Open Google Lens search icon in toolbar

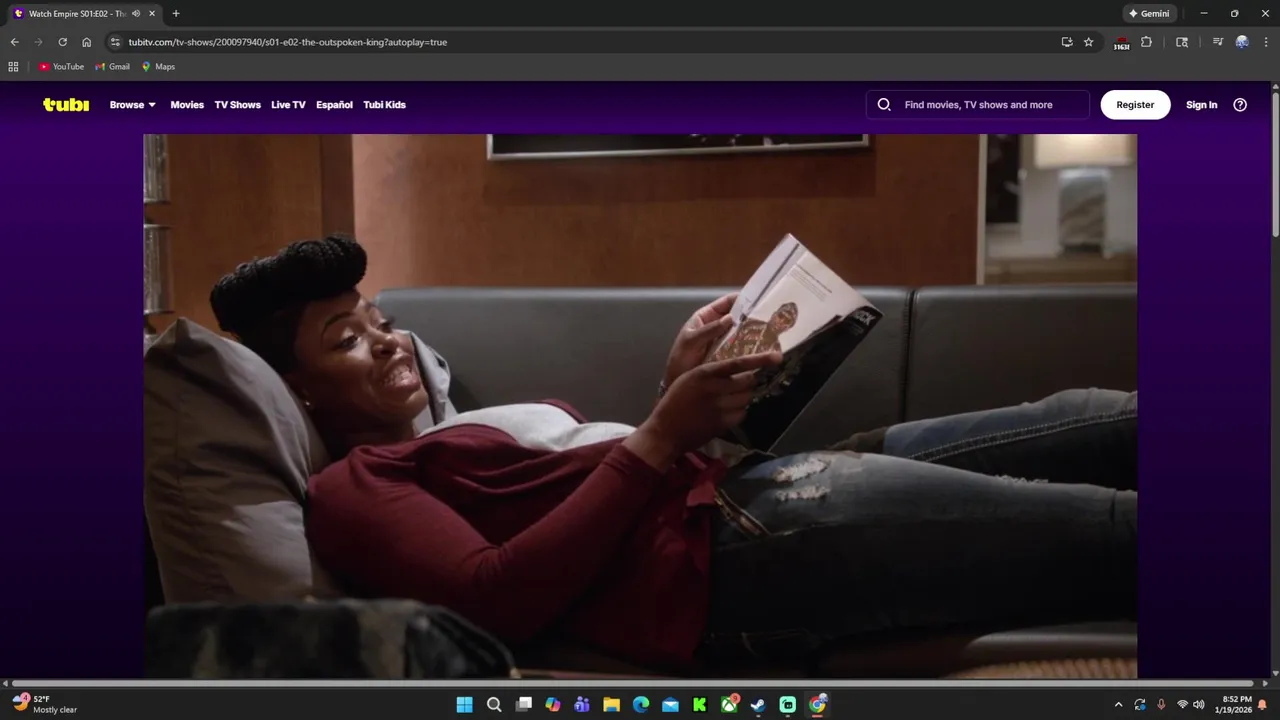coord(1182,42)
